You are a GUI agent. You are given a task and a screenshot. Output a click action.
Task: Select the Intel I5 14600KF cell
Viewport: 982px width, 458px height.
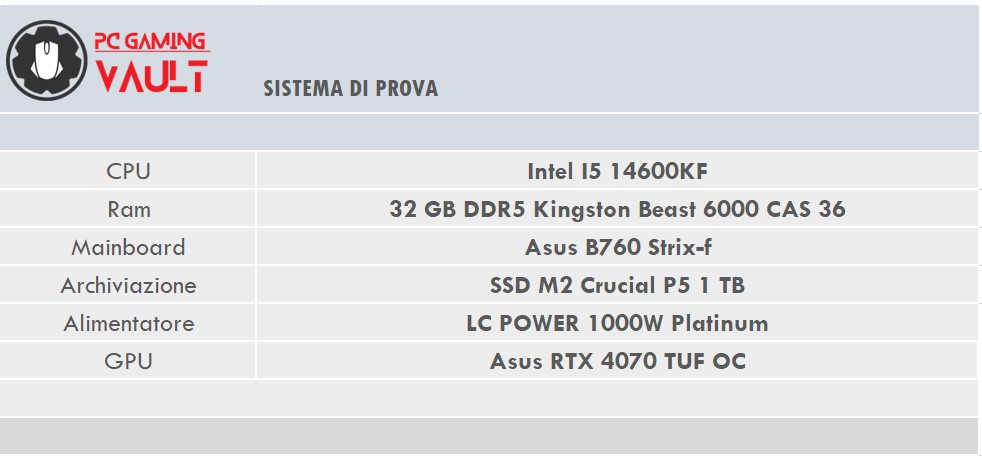pyautogui.click(x=617, y=170)
